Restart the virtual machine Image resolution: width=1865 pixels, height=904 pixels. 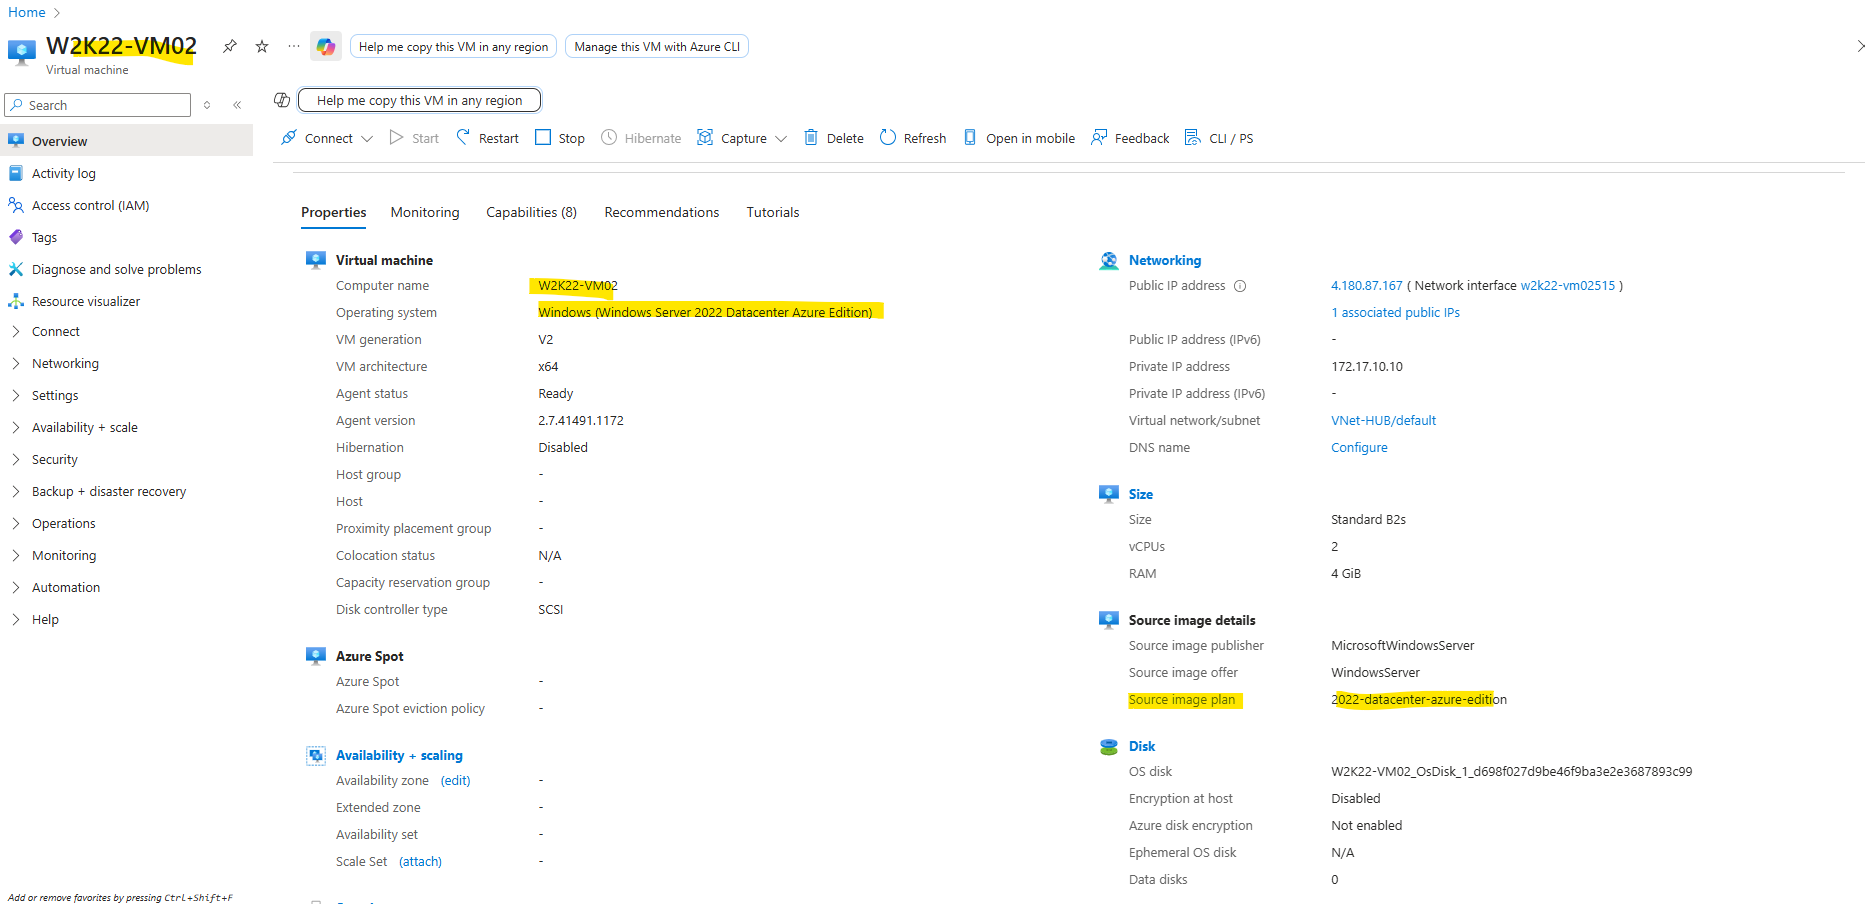click(488, 138)
